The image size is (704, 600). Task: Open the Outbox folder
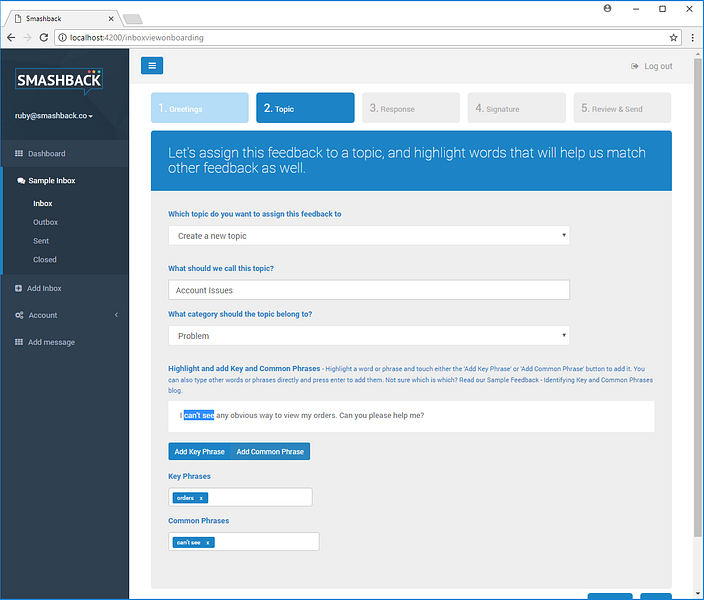pyautogui.click(x=45, y=222)
